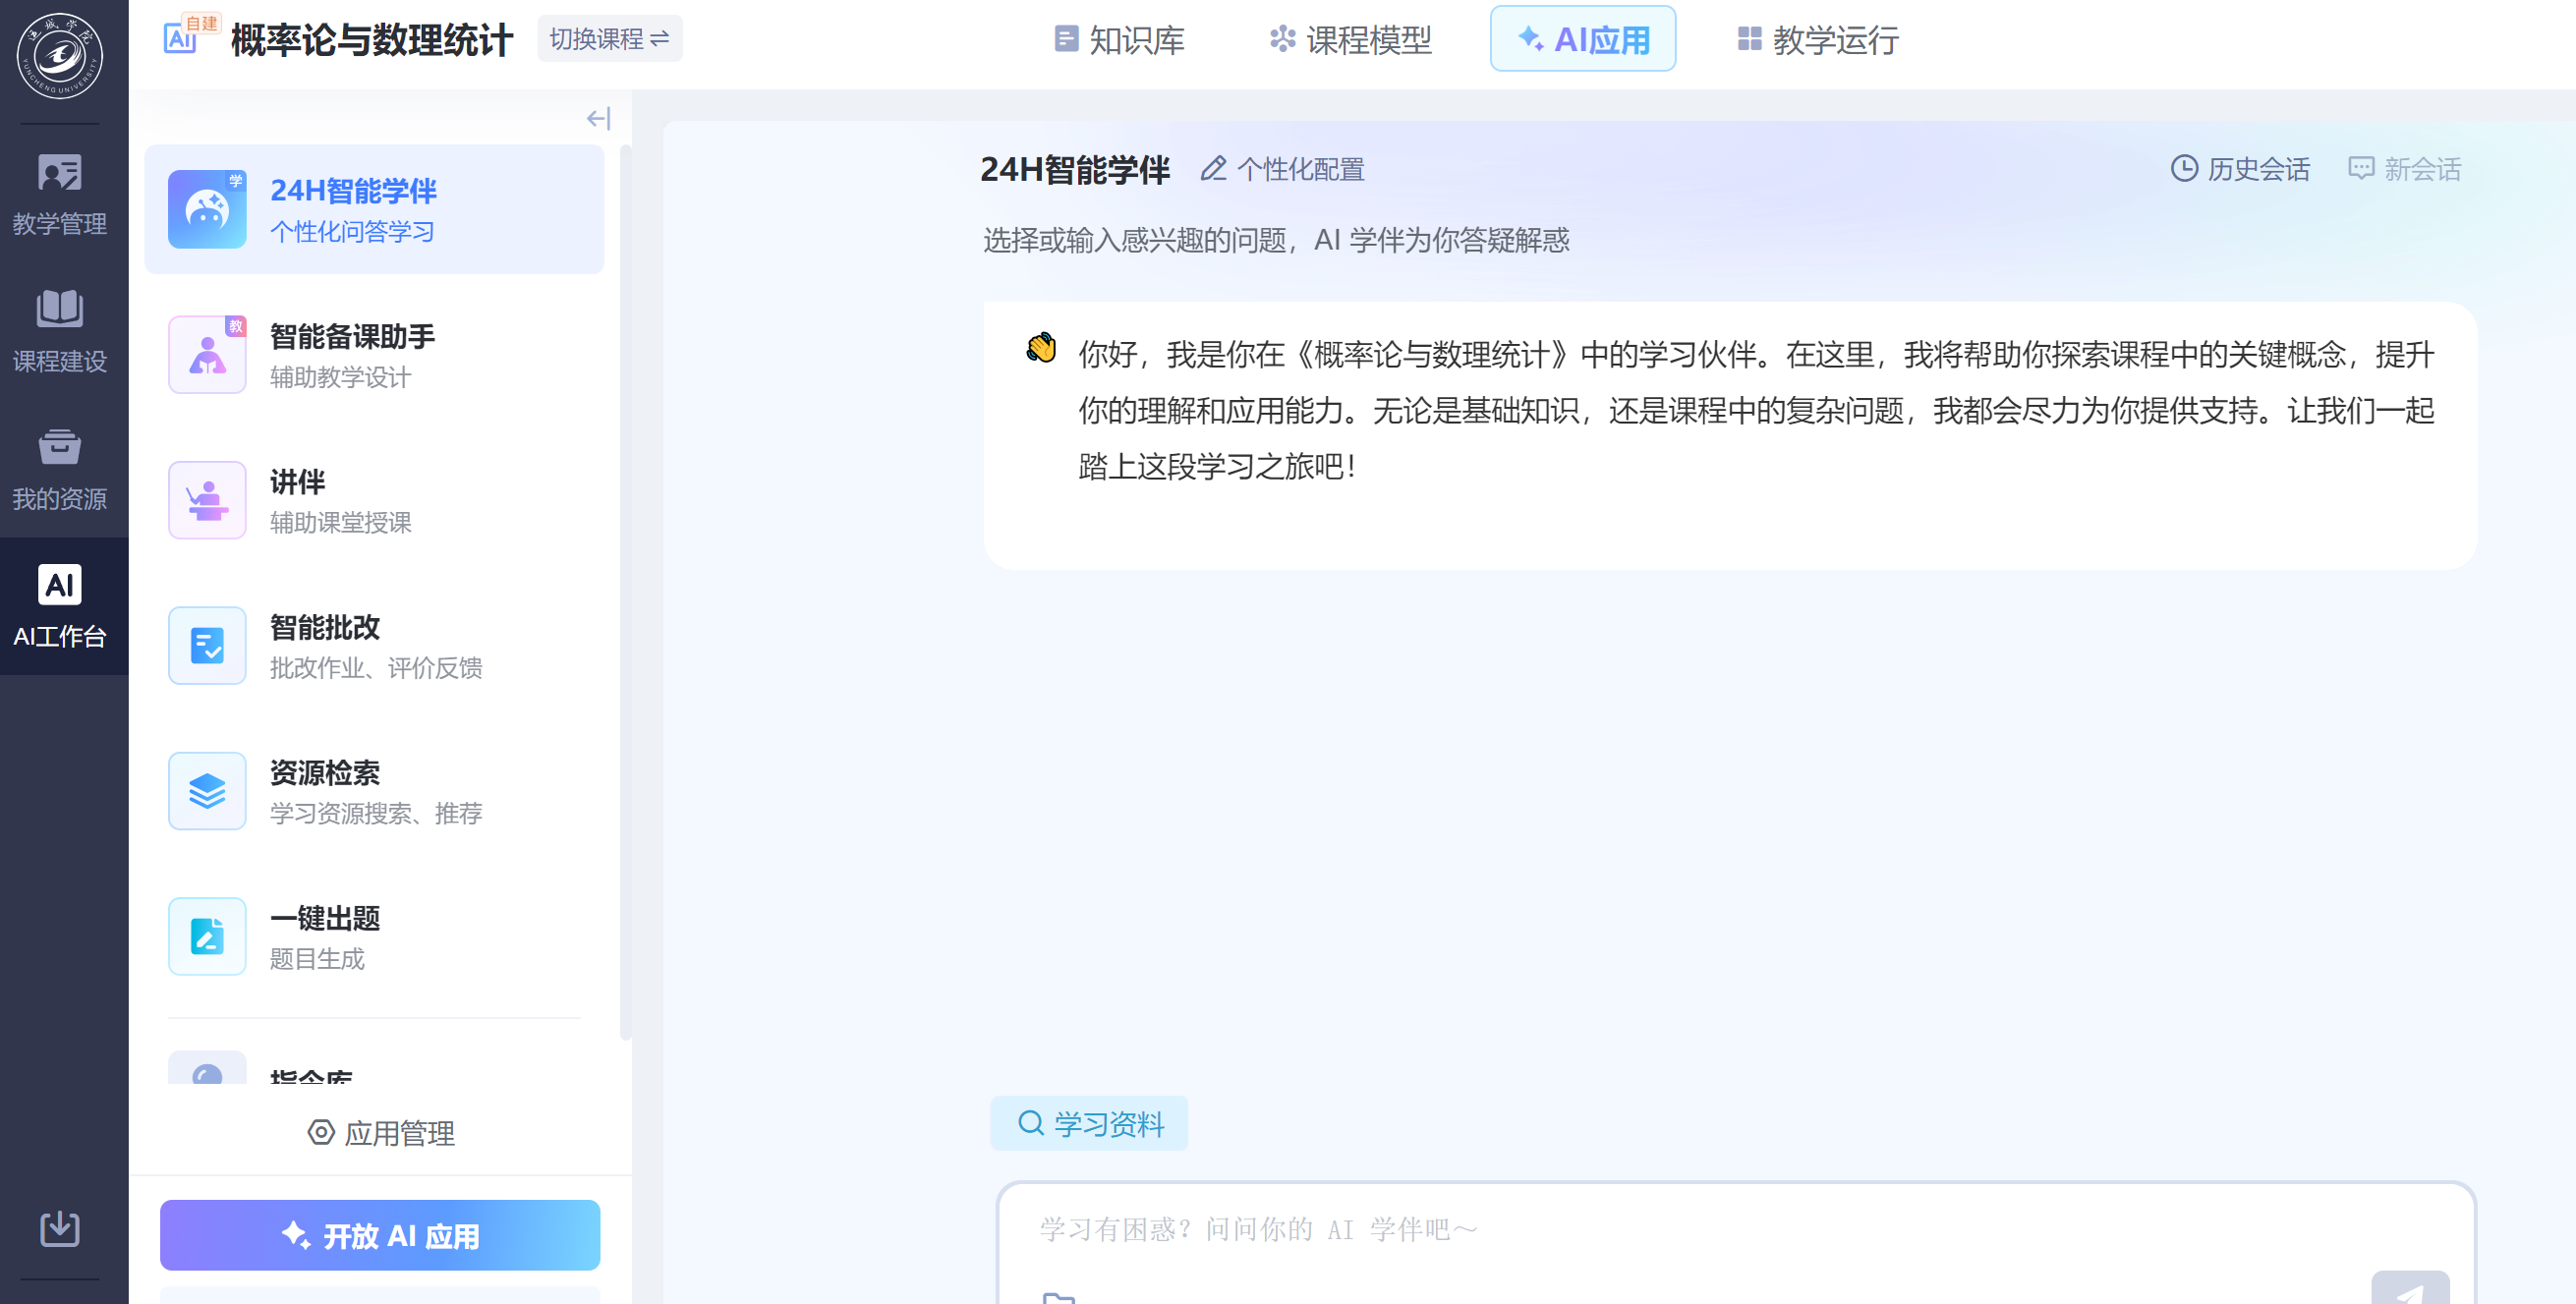This screenshot has width=2576, height=1304.
Task: Click the 资源检索 app icon
Action: (207, 791)
